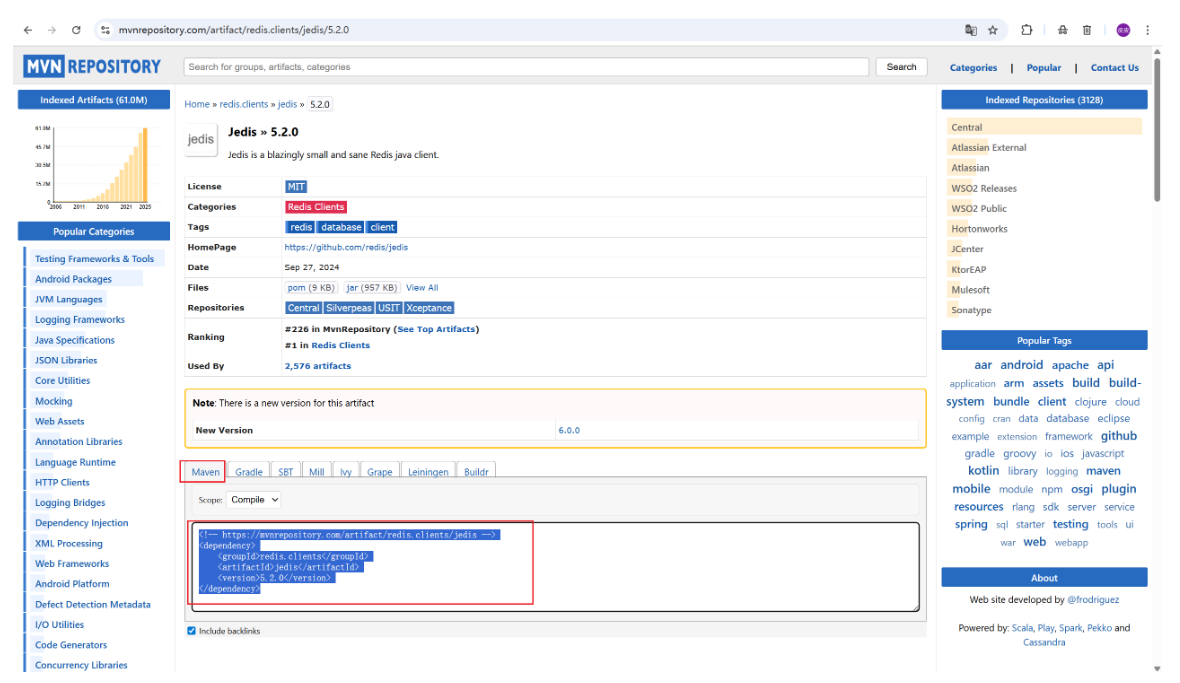Screen dimensions: 1180x683
Task: Open 2,576 artifacts used-by link
Action: click(318, 366)
